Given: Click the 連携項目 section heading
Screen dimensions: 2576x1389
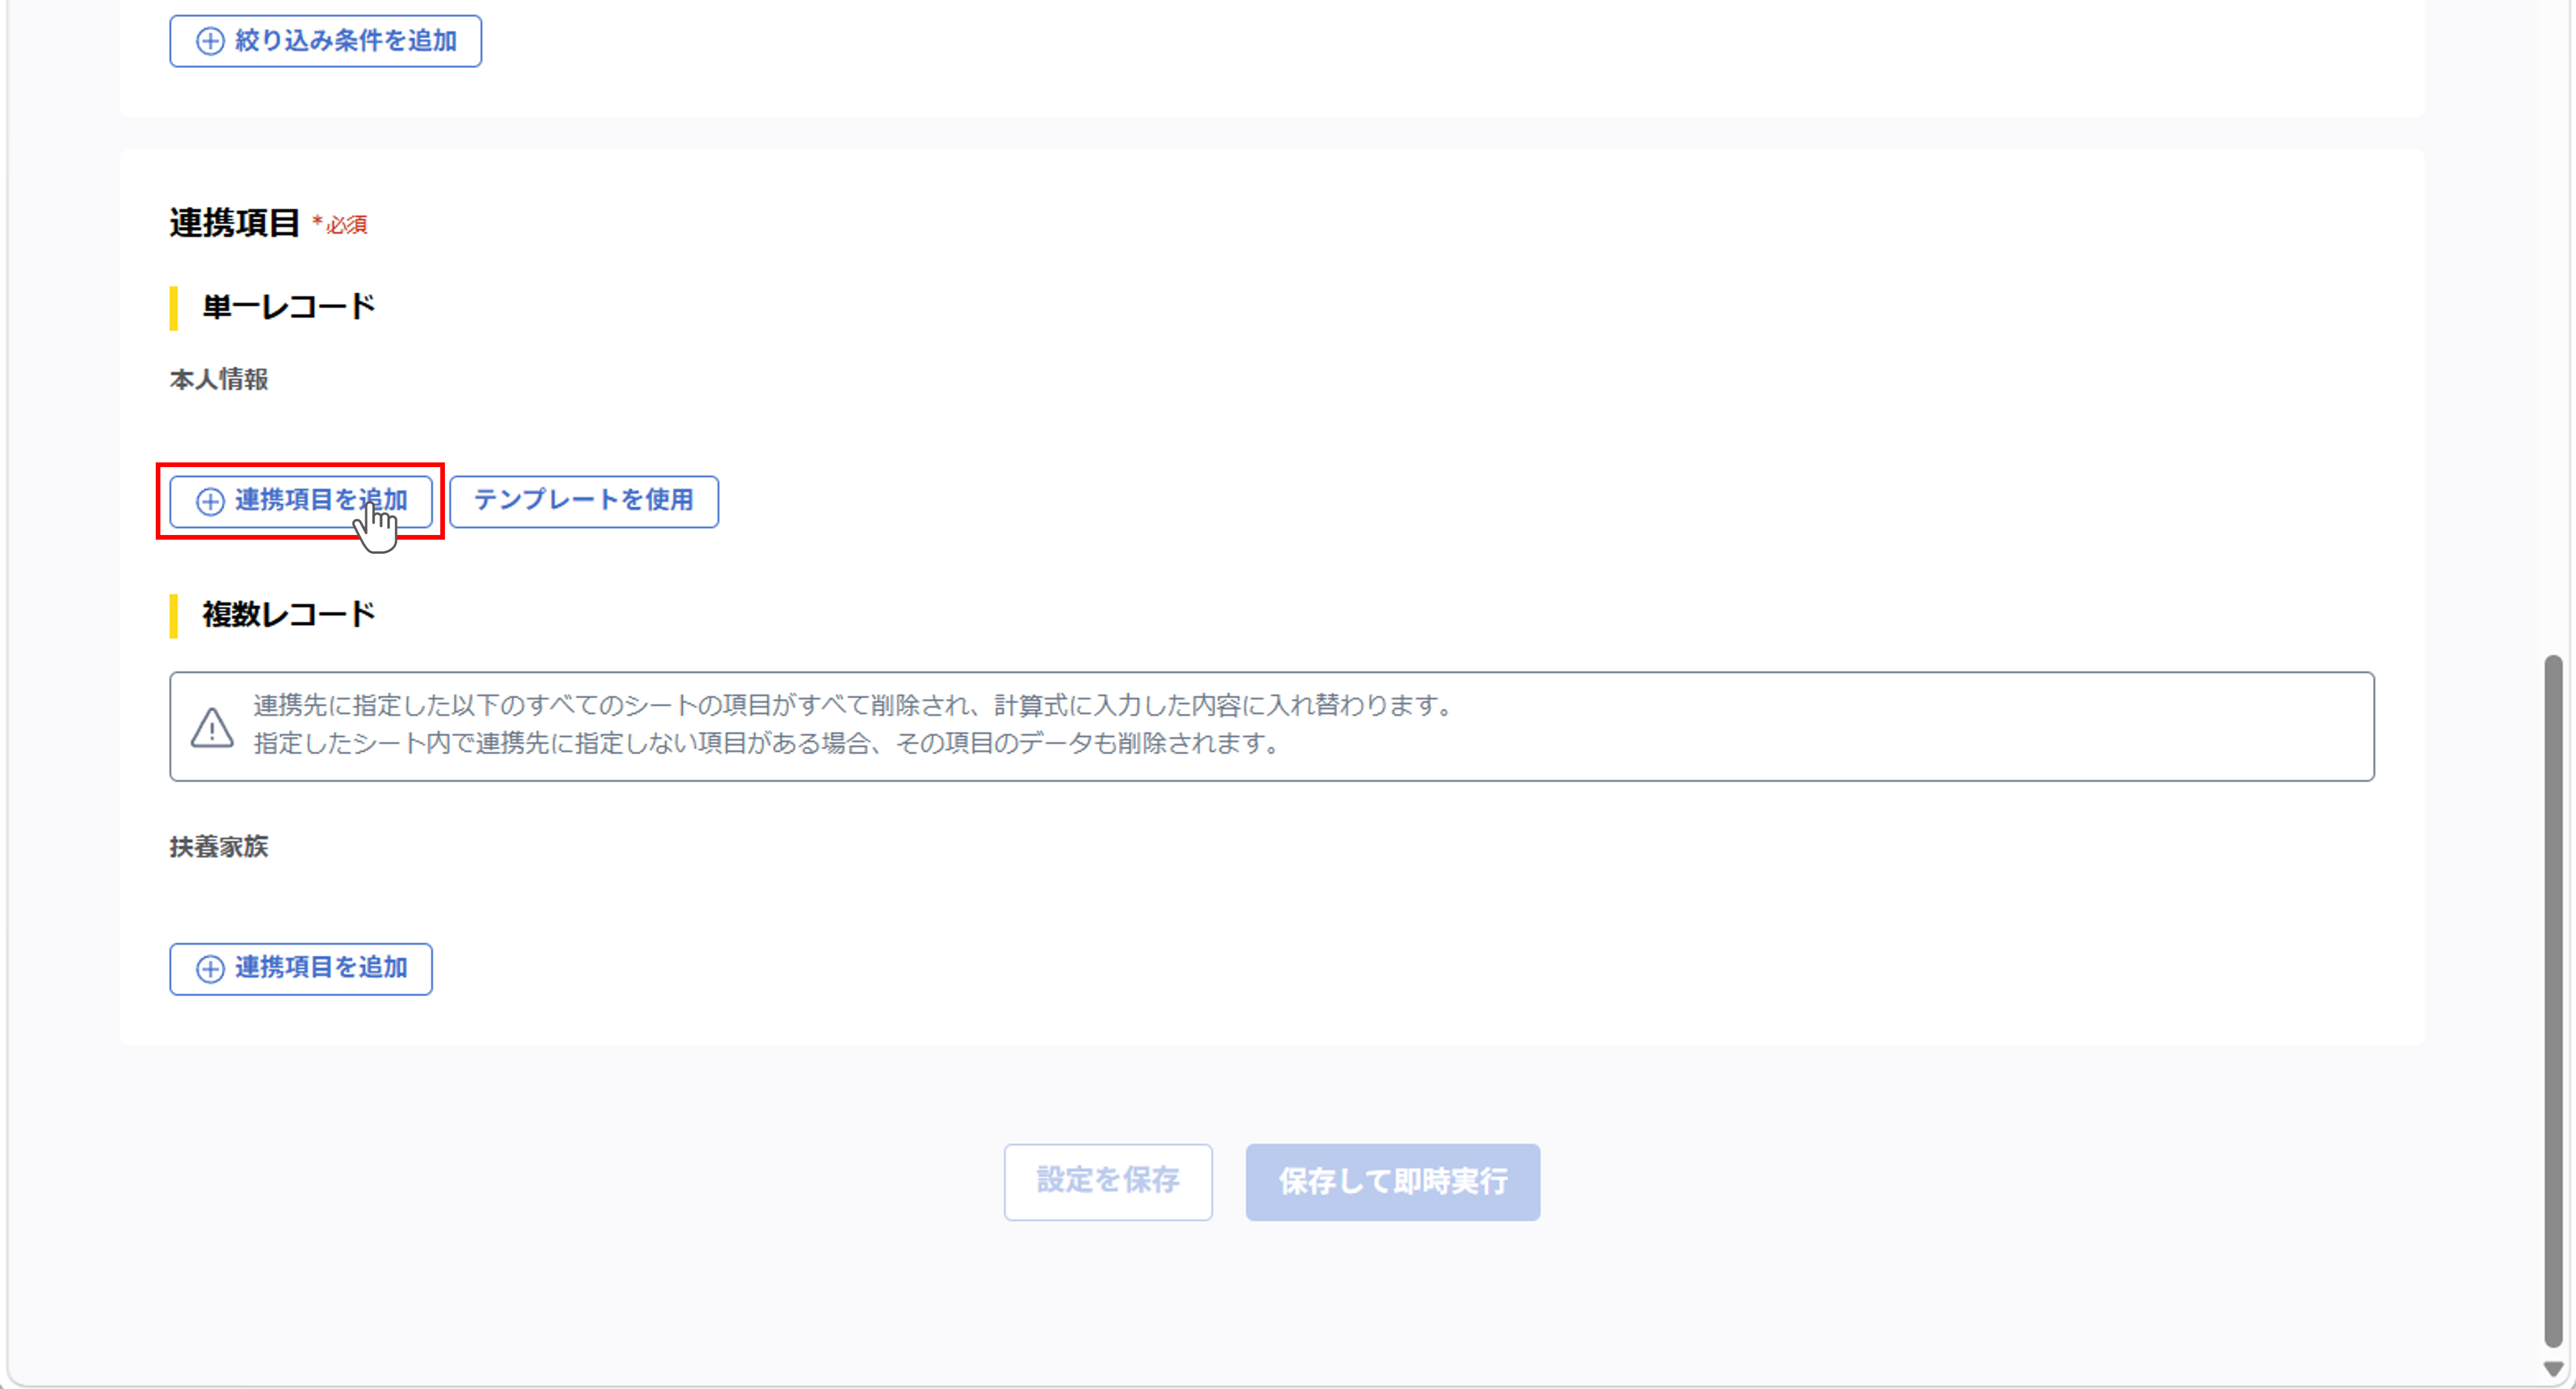Looking at the screenshot, I should click(x=234, y=222).
